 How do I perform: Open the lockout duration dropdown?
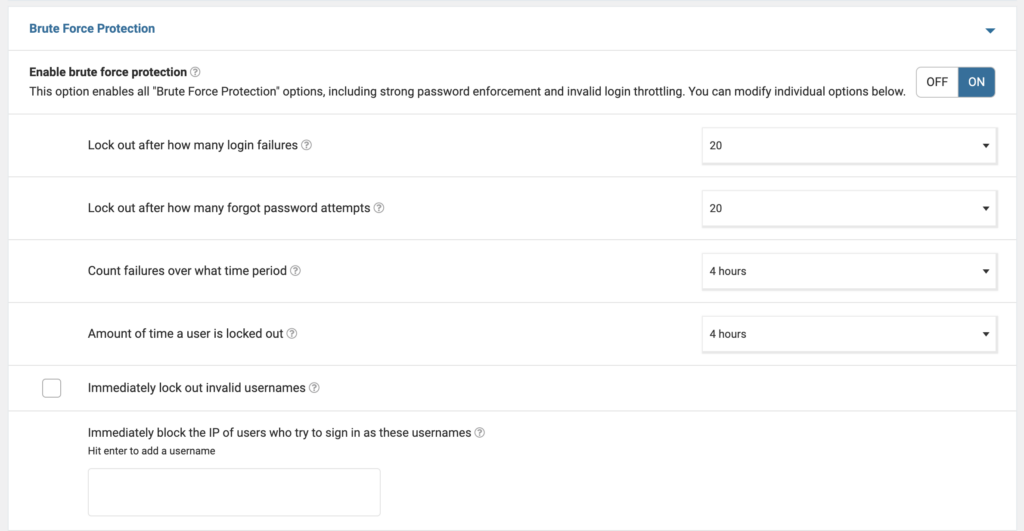click(x=848, y=334)
